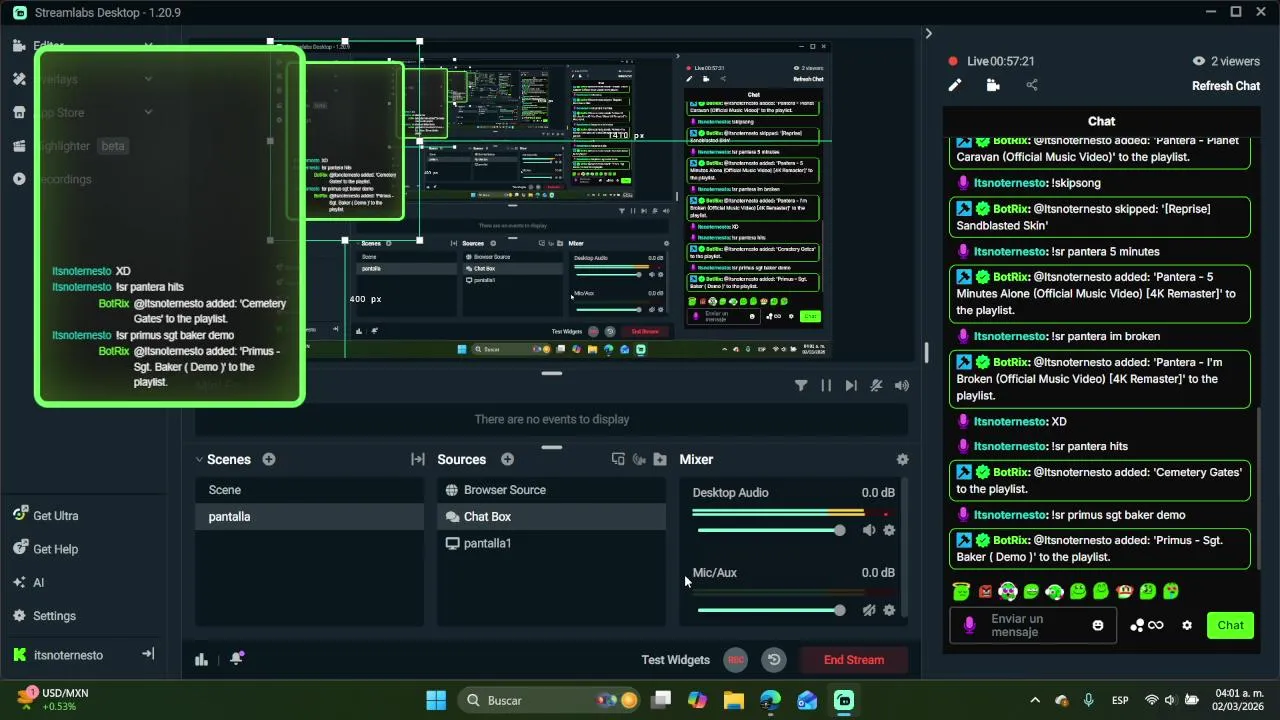Open the Sources panel guest cam icon

click(639, 459)
